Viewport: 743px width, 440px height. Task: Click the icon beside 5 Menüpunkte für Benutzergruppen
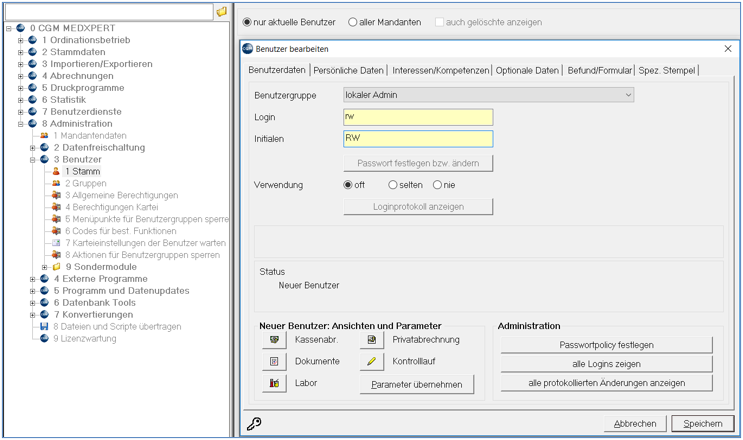[56, 219]
